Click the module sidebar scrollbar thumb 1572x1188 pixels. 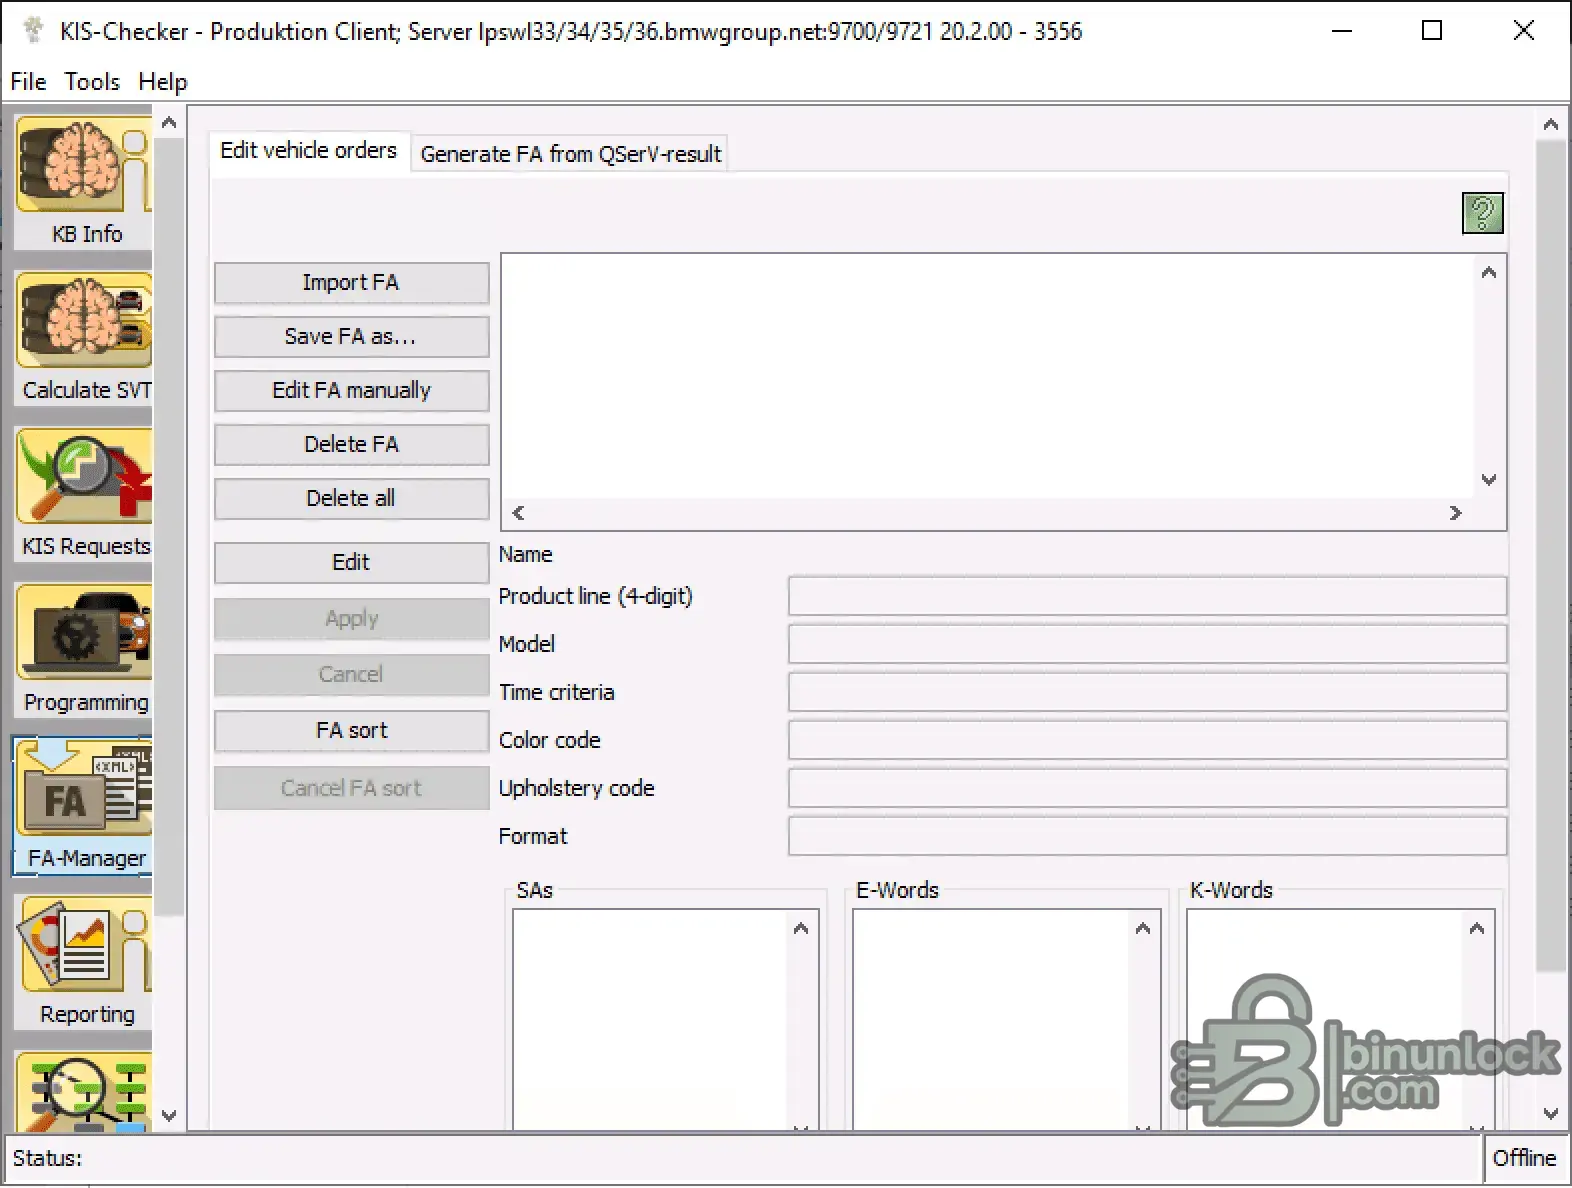tap(169, 527)
